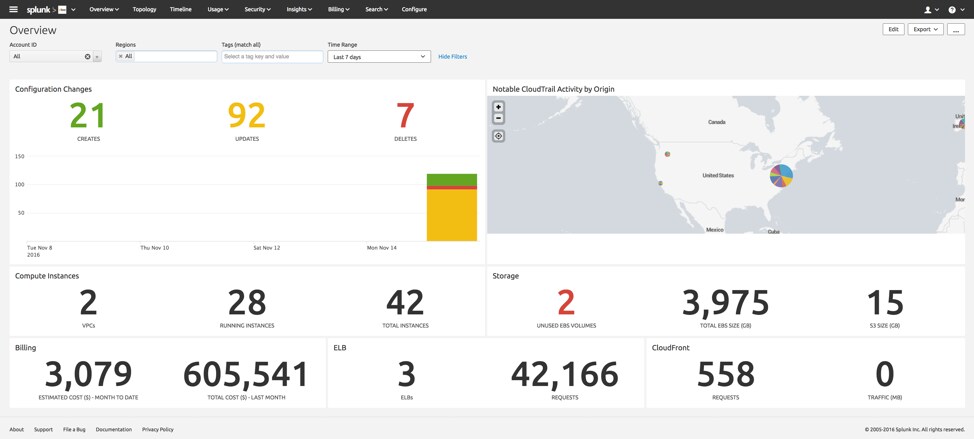The width and height of the screenshot is (974, 439).
Task: Open the Configure page
Action: 414,9
